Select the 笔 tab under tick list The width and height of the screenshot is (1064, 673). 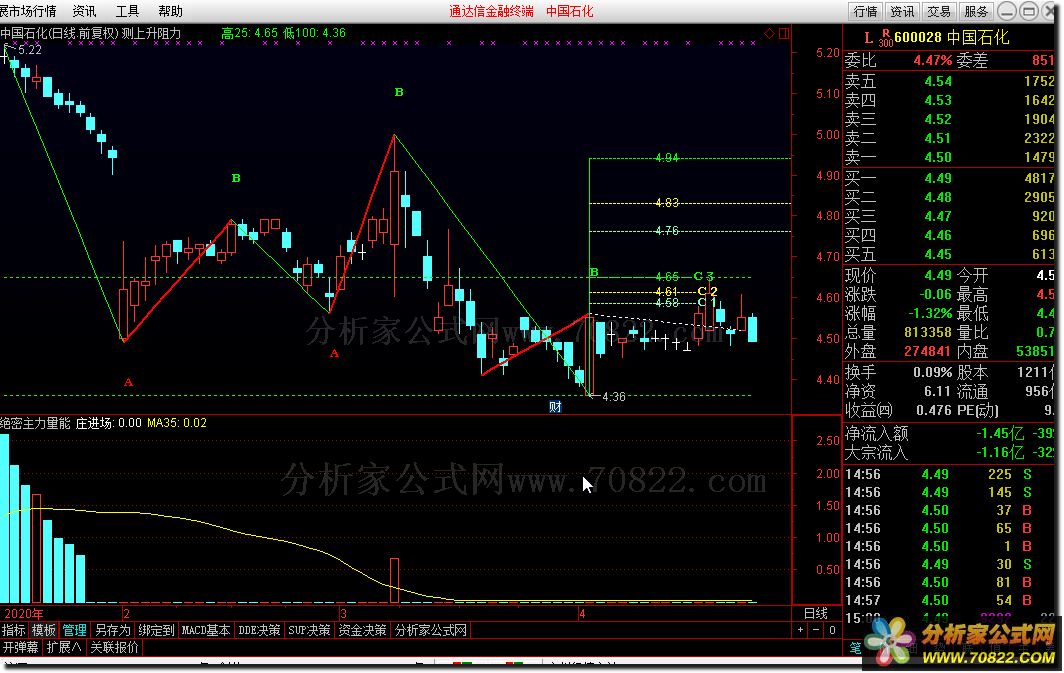point(855,648)
